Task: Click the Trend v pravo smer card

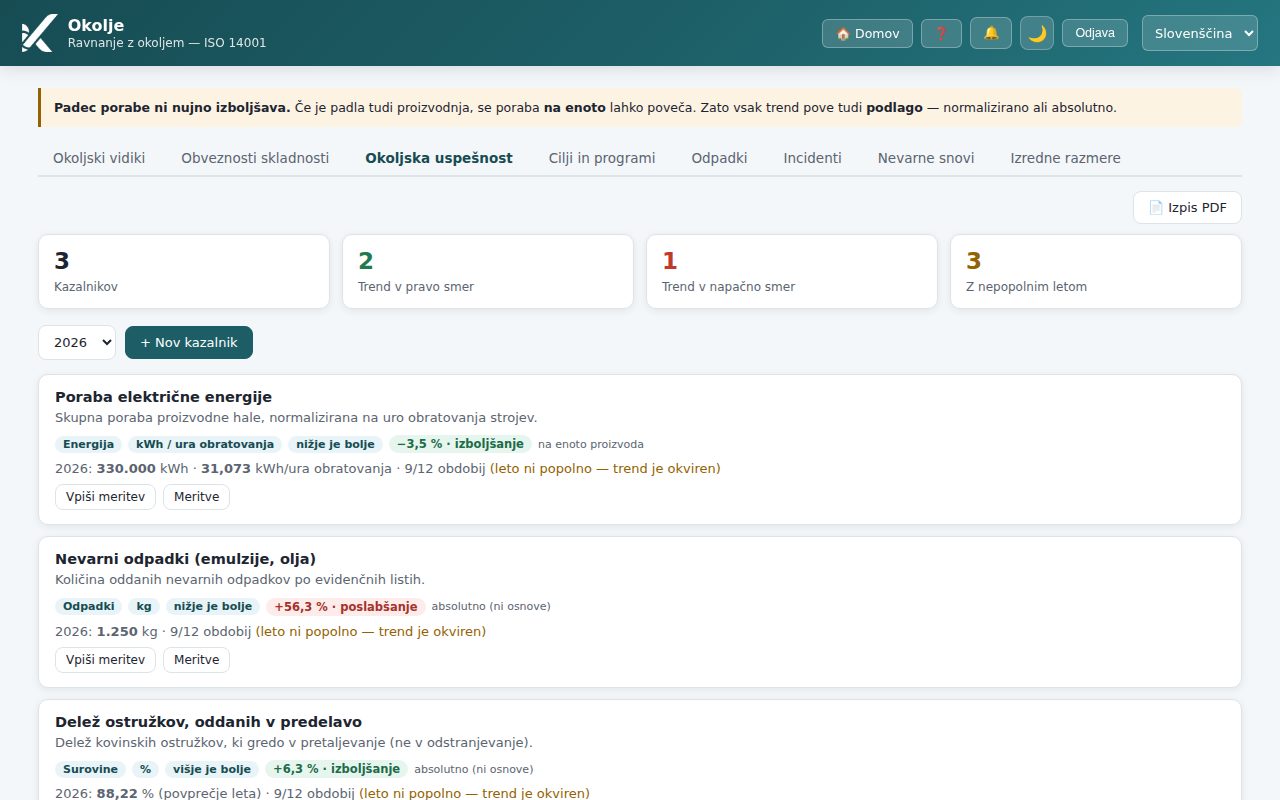Action: (x=488, y=272)
